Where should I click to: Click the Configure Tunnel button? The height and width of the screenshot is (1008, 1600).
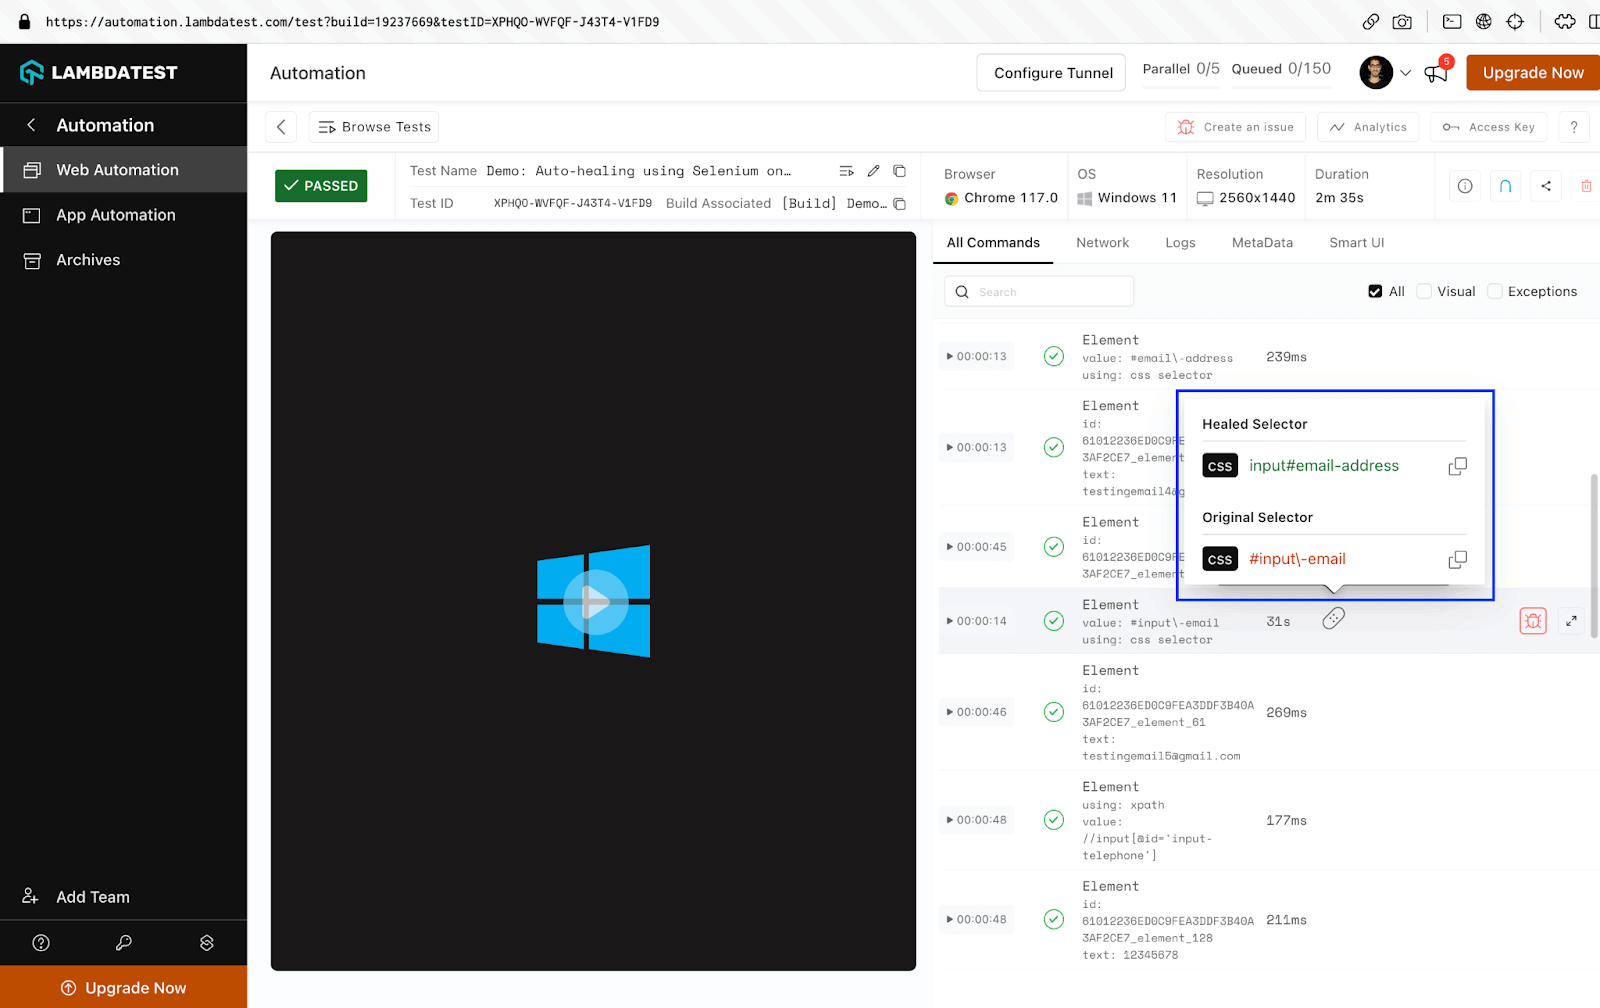(1052, 73)
